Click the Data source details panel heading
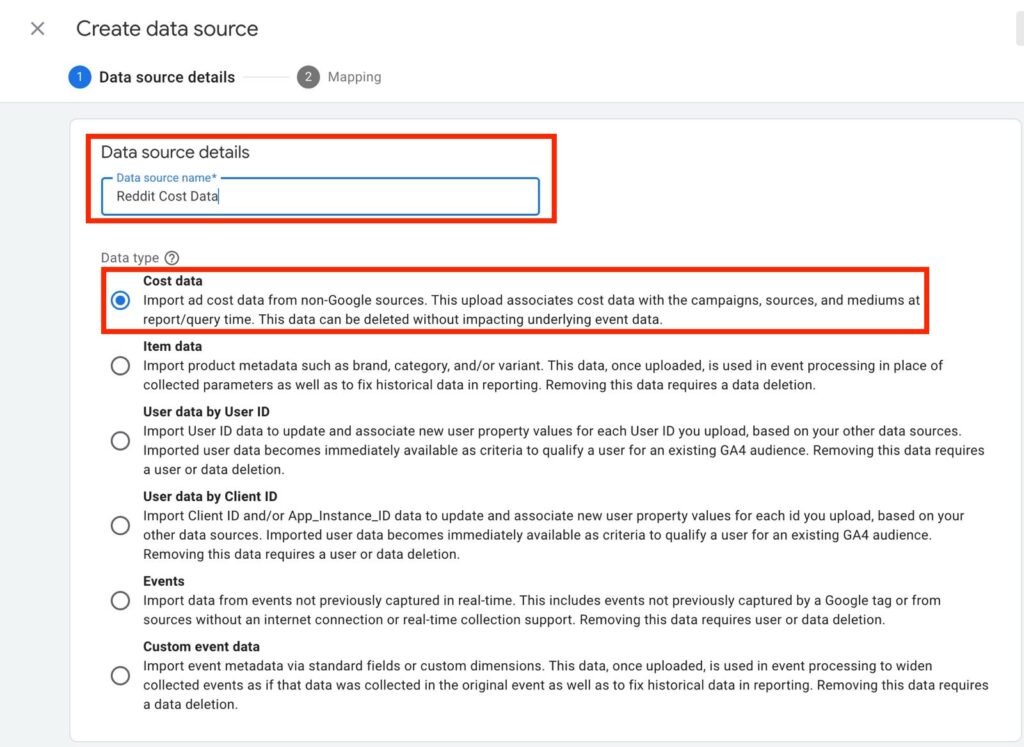The image size is (1024, 747). [x=174, y=152]
